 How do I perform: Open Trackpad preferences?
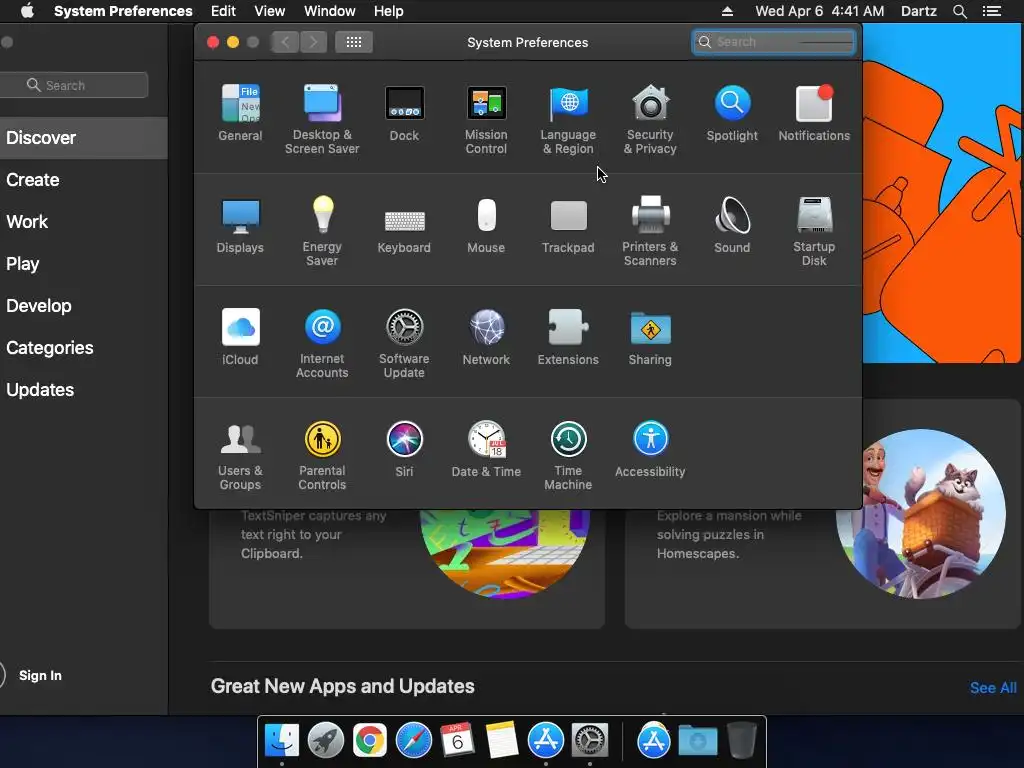(568, 225)
